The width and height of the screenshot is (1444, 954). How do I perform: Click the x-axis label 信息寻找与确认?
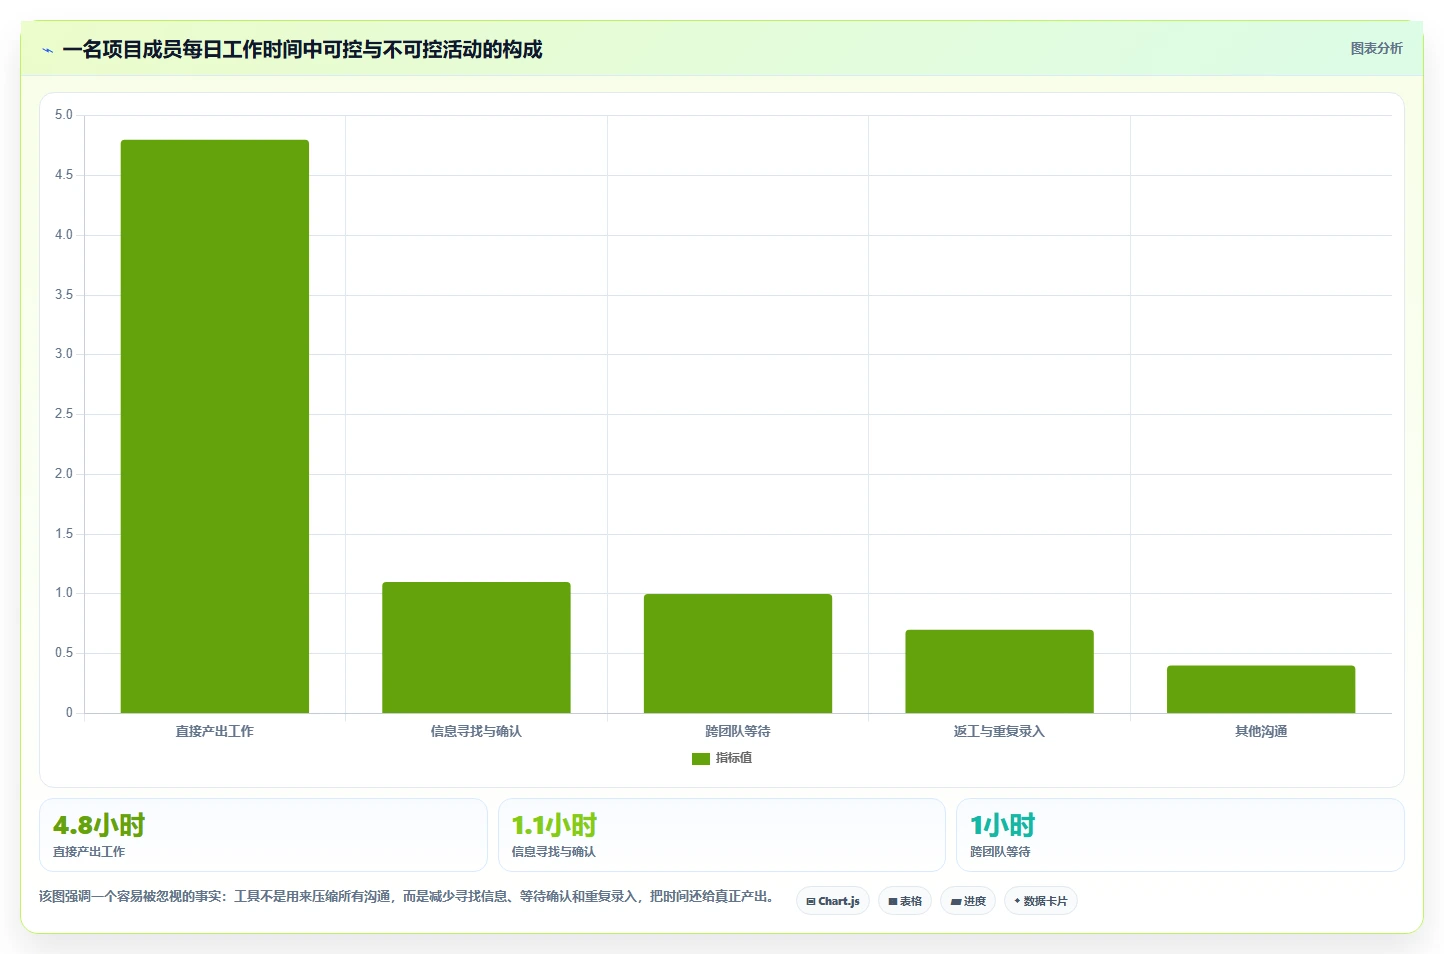[x=476, y=731]
